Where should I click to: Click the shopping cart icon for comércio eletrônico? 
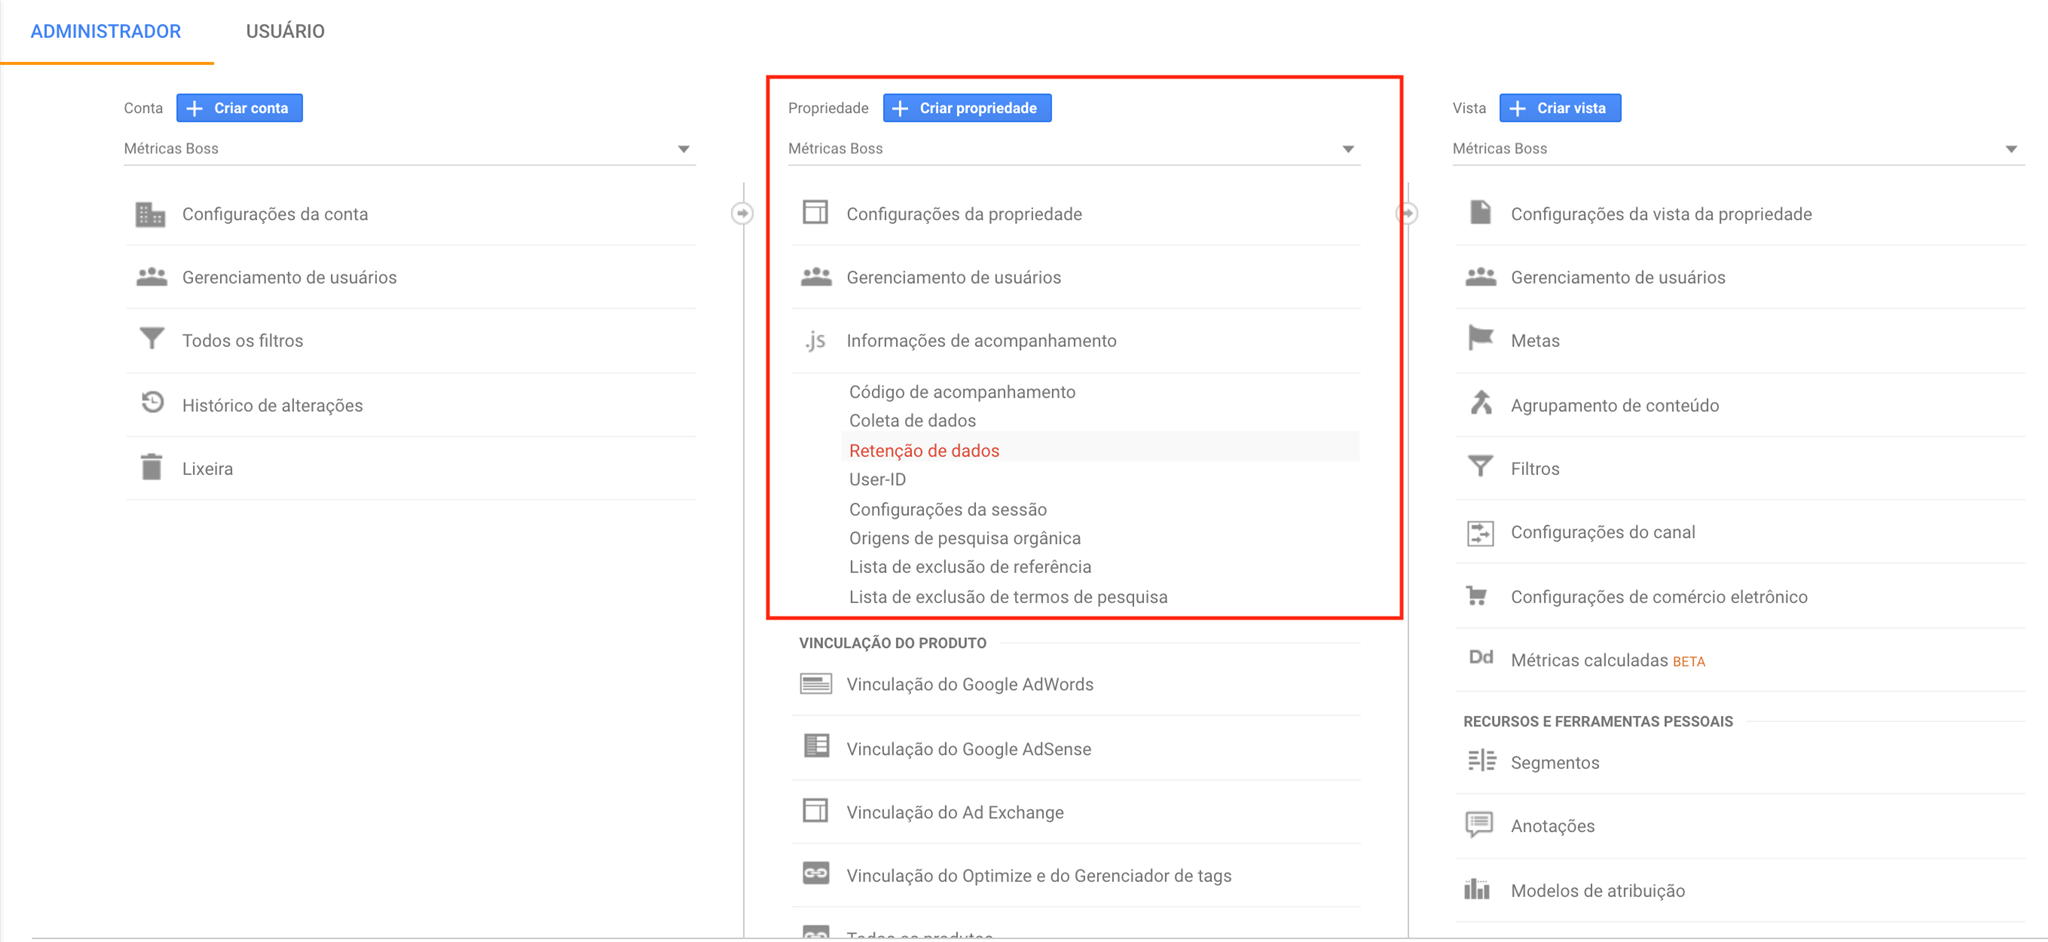(x=1477, y=596)
